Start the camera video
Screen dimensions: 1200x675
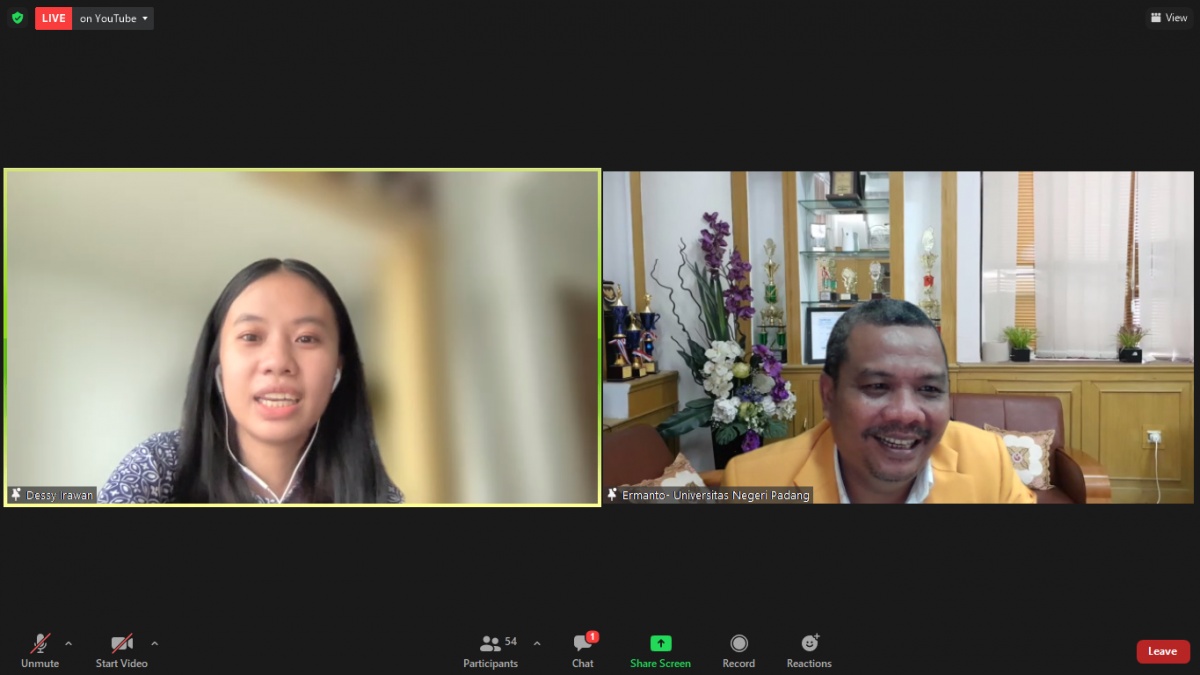pos(121,651)
